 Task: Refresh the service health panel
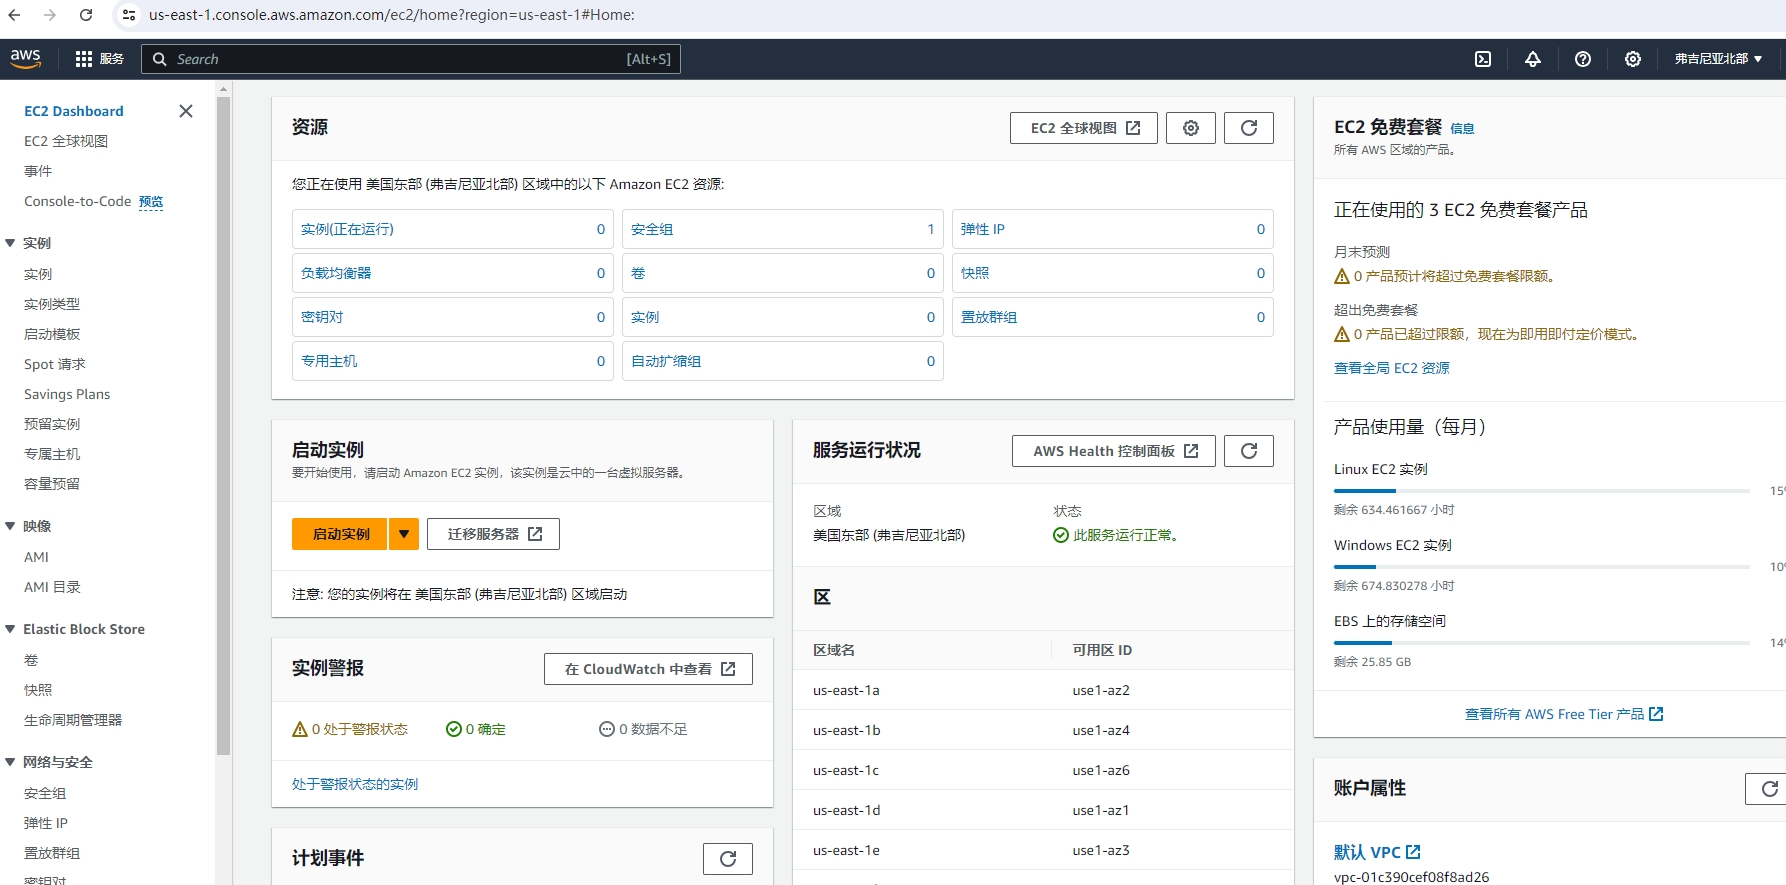1249,451
